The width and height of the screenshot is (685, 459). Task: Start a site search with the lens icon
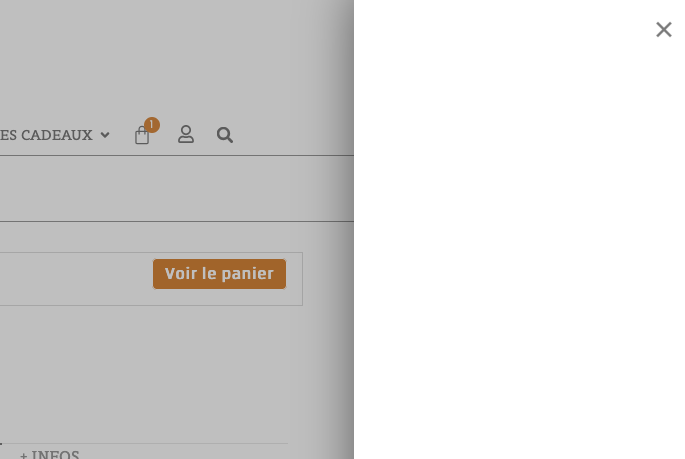tap(225, 135)
